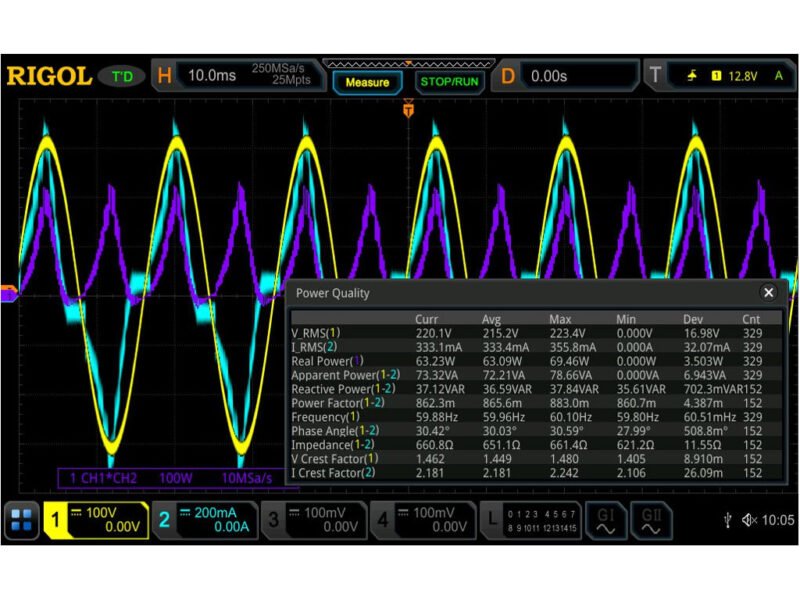Image resolution: width=800 pixels, height=600 pixels.
Task: Open logic analyzer L digital channels
Action: click(x=531, y=520)
